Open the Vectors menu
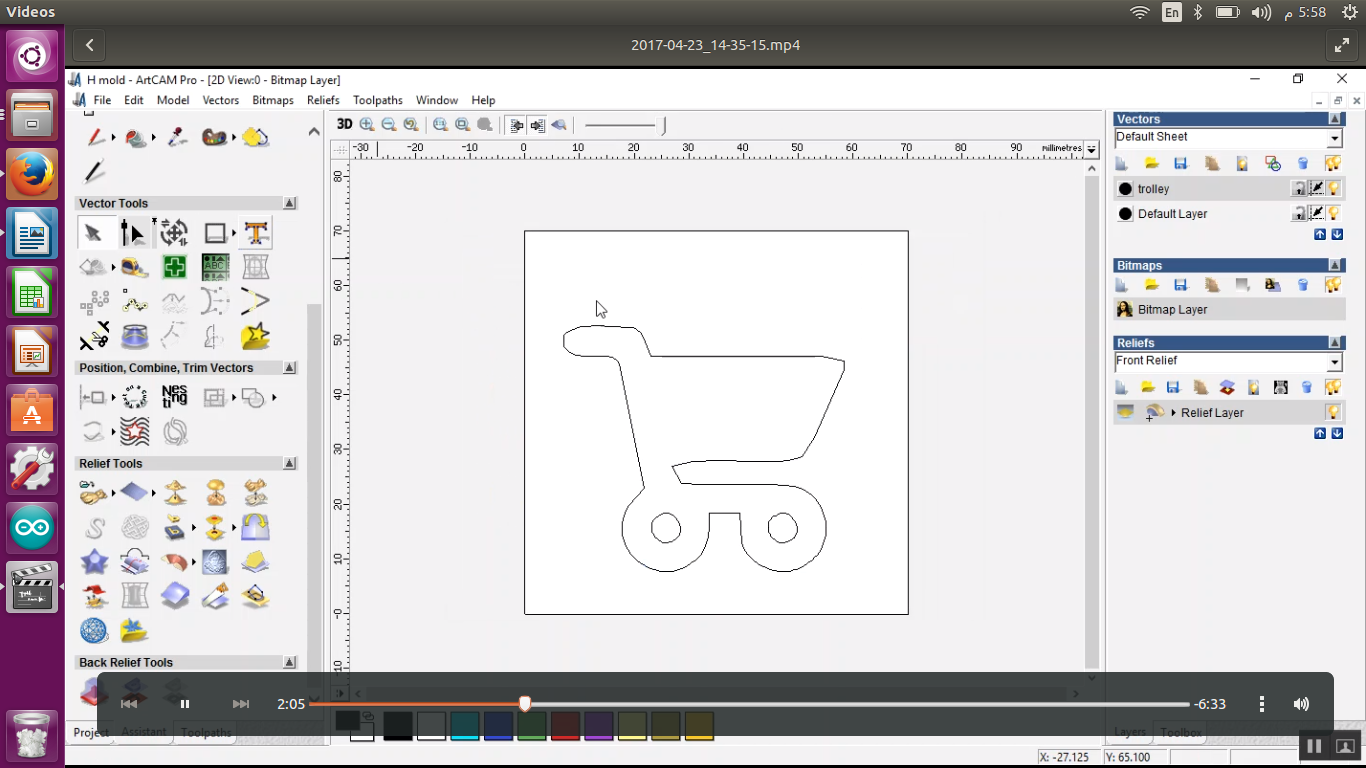This screenshot has width=1366, height=768. click(221, 100)
